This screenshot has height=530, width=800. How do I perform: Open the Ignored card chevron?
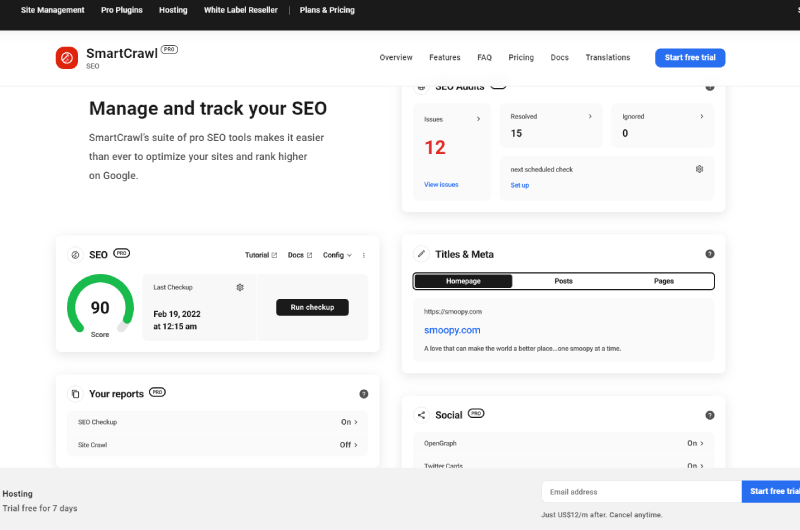click(x=702, y=116)
